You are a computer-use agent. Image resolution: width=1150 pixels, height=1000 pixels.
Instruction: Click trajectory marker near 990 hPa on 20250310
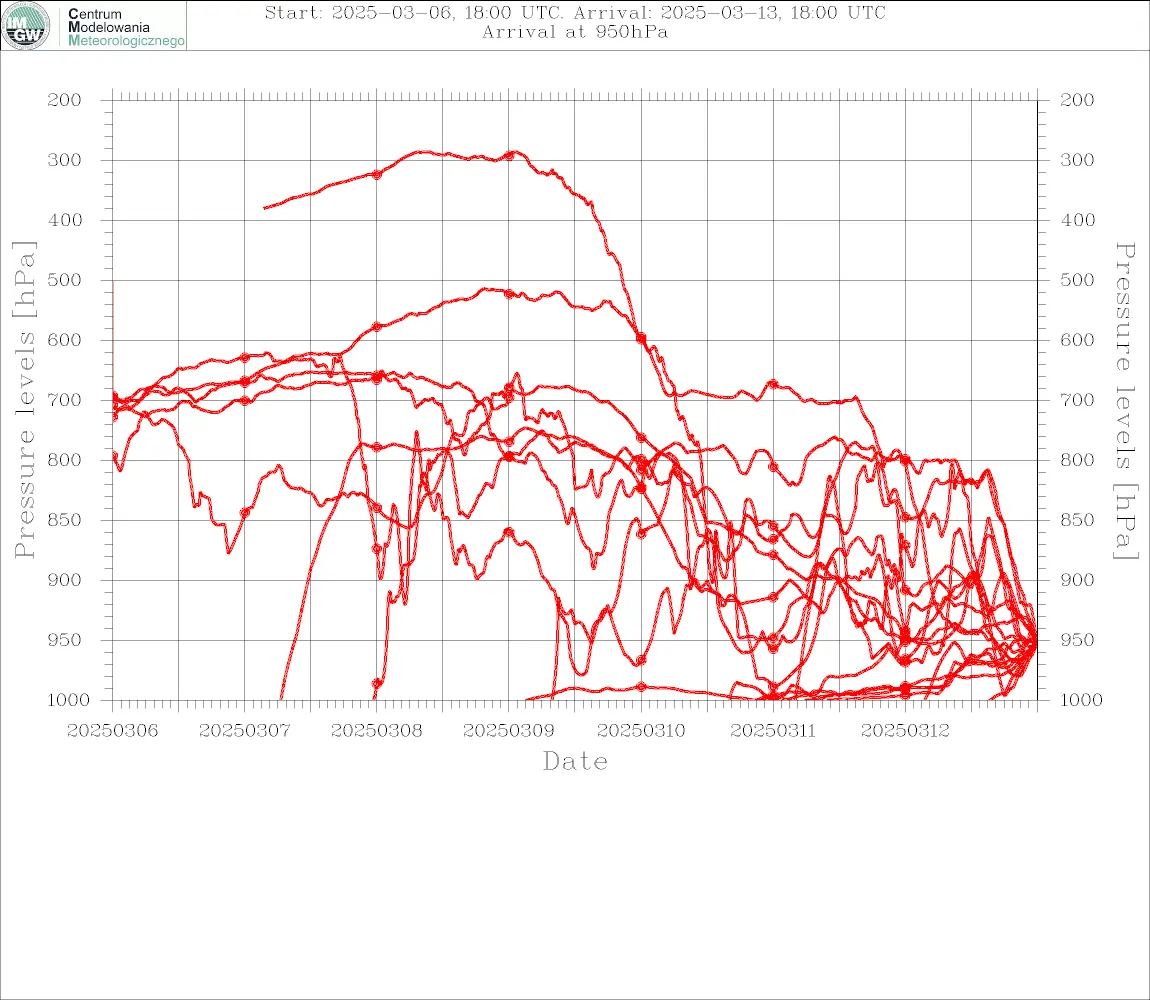(x=641, y=687)
